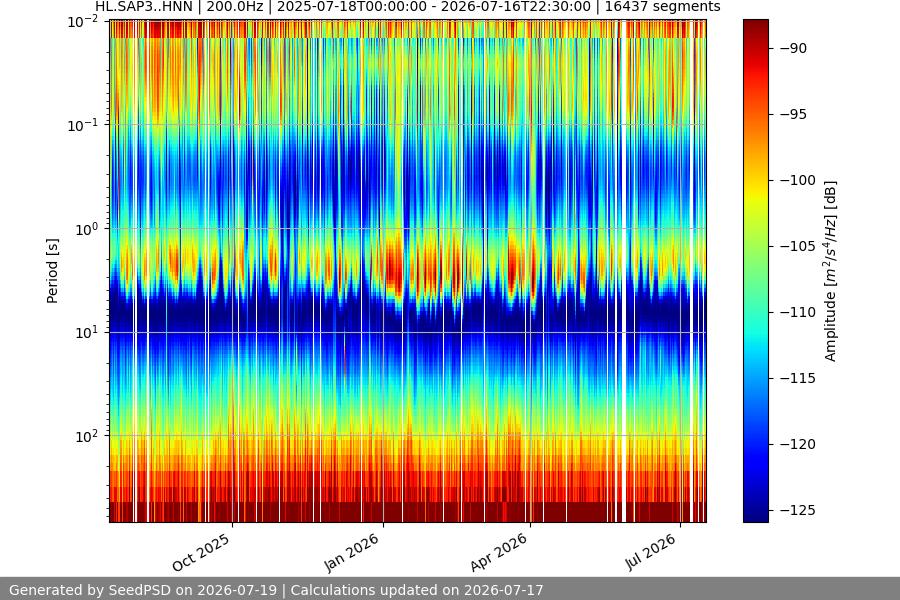Click the colorbar '-115' tick label
900x600 pixels.
(798, 378)
